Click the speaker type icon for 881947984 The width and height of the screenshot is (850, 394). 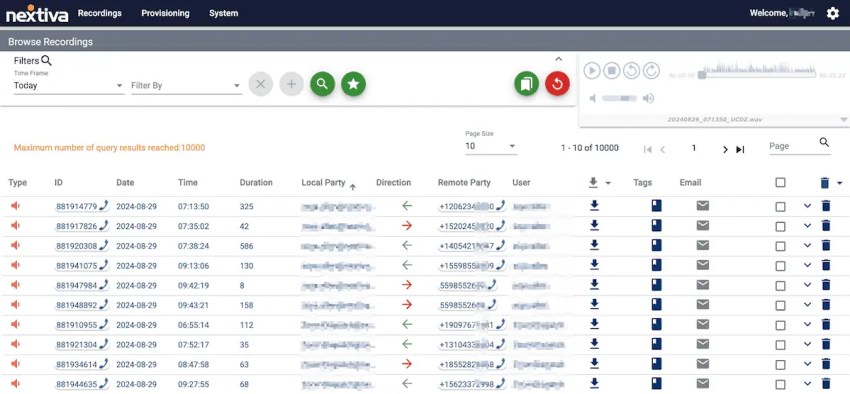(15, 285)
